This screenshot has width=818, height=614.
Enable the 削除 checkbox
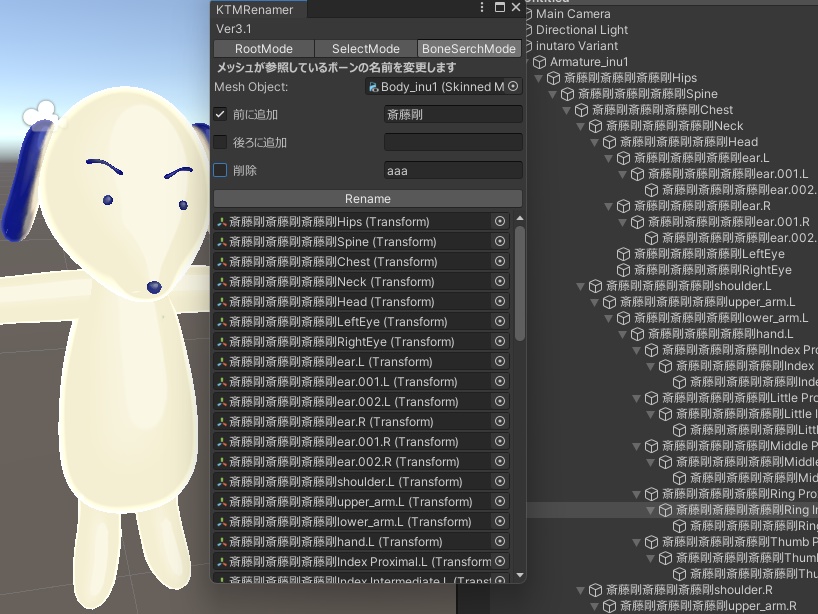222,170
